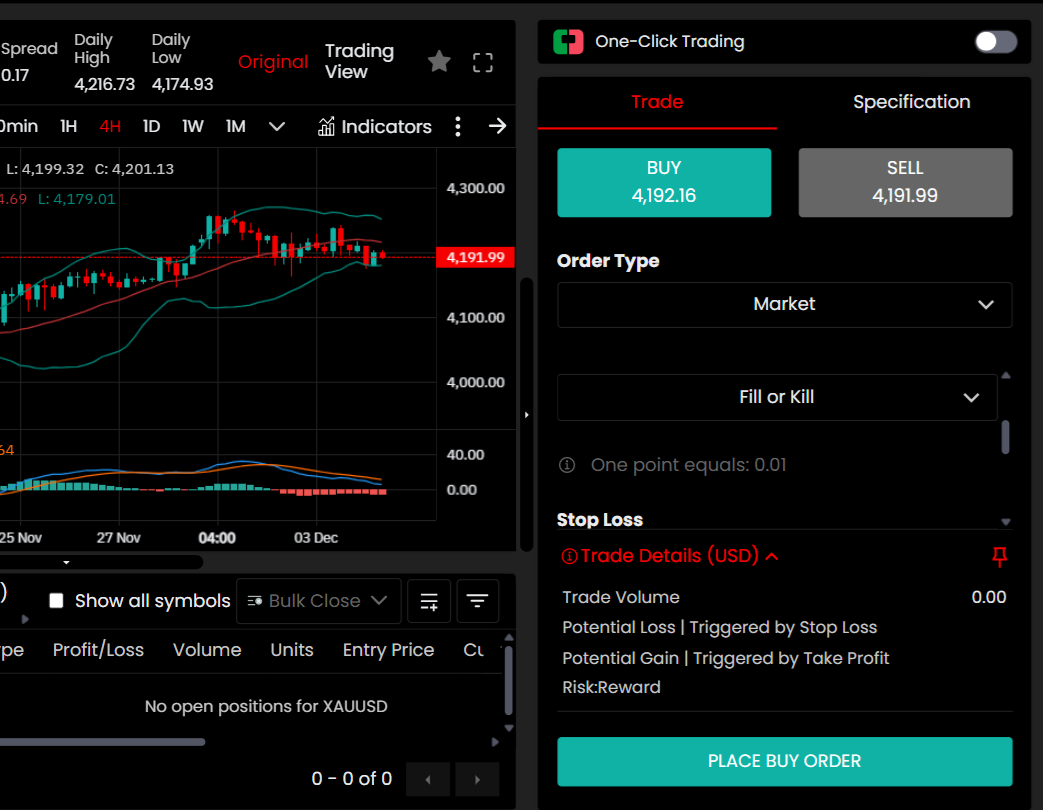Select the 1M timeframe
Screen dimensions: 1043x810
tap(235, 126)
